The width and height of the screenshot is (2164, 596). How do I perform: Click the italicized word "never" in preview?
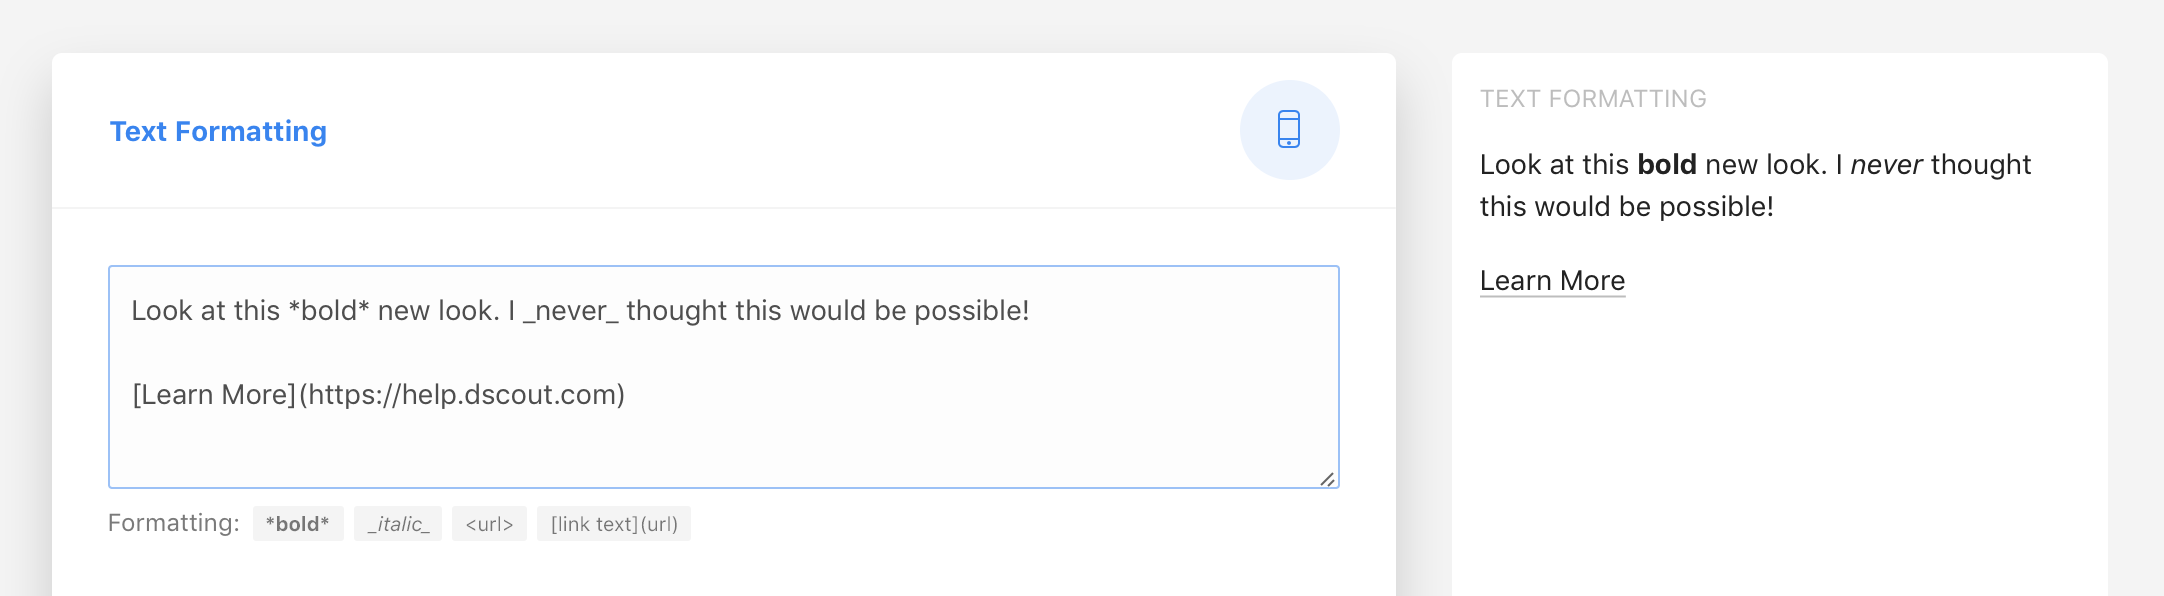[x=1886, y=165]
